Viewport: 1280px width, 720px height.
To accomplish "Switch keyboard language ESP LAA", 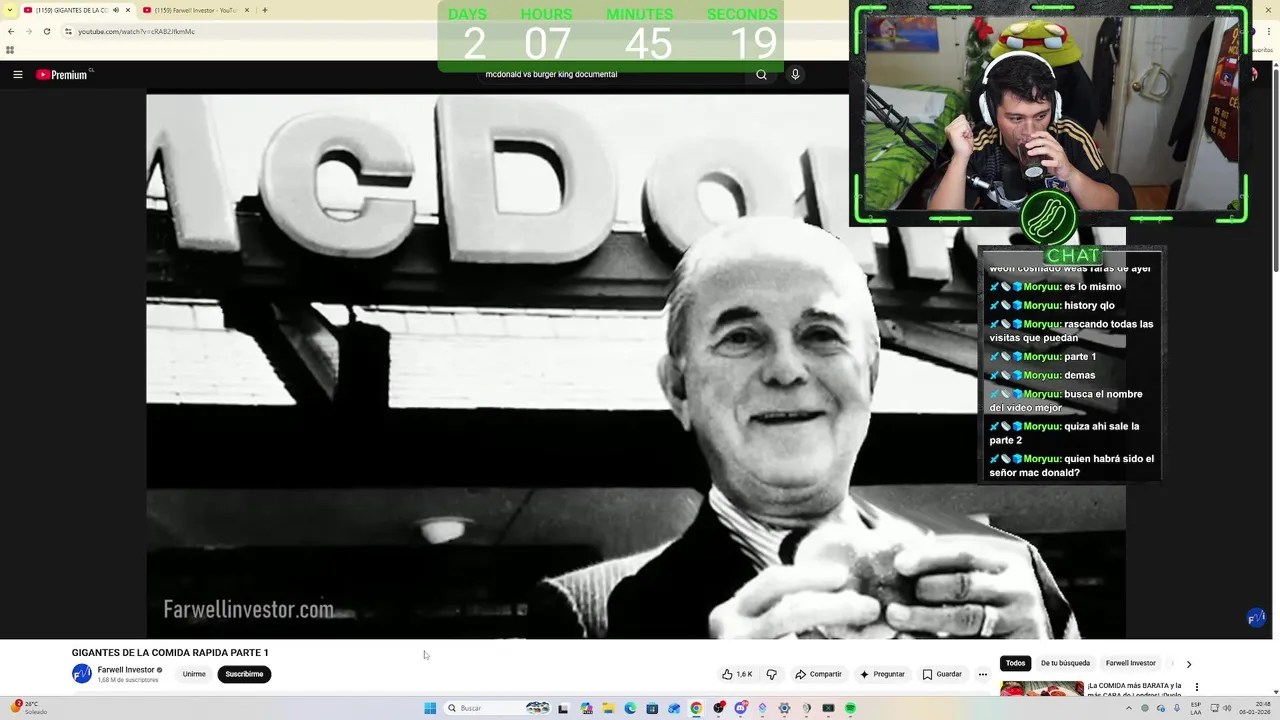I will 1196,708.
